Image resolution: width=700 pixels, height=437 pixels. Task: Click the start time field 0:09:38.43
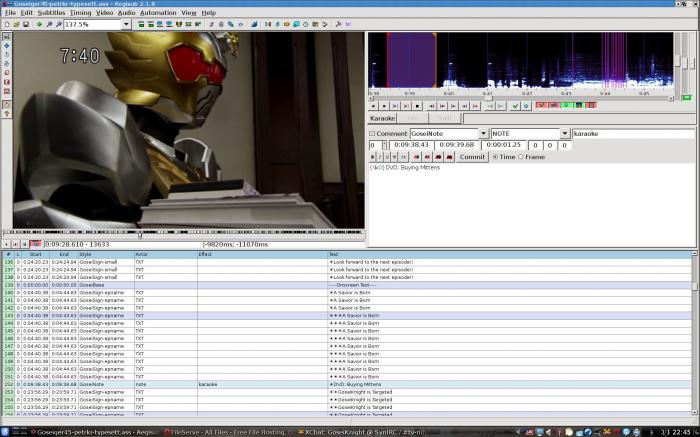(x=411, y=145)
